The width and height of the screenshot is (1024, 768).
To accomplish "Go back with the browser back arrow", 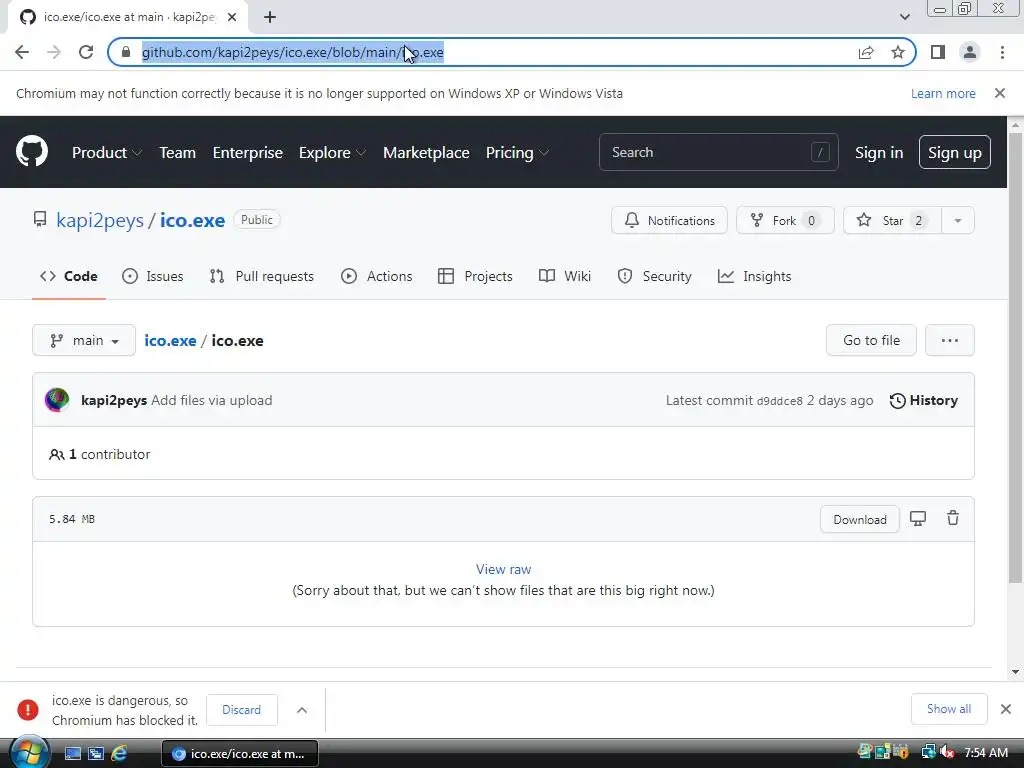I will click(22, 52).
